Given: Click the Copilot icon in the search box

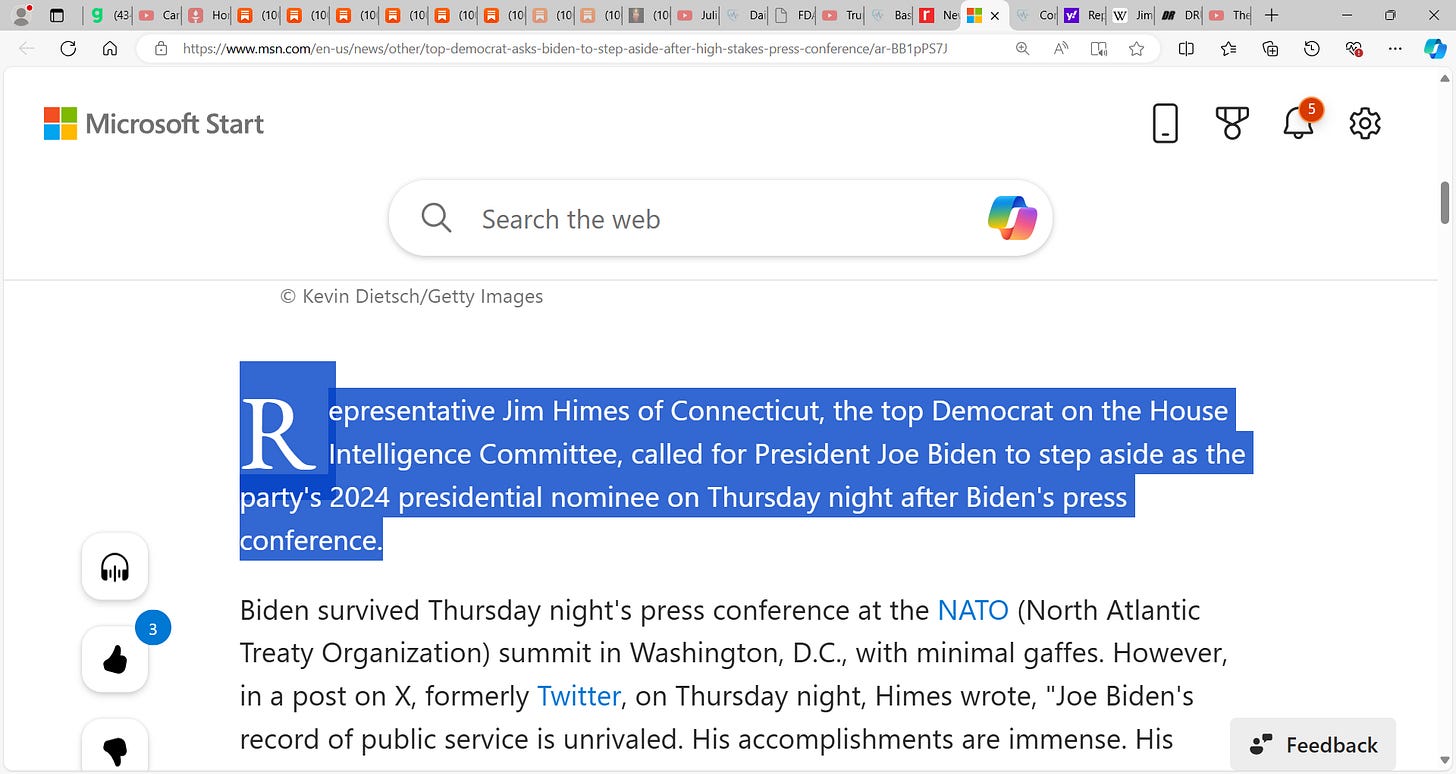Looking at the screenshot, I should pyautogui.click(x=1012, y=218).
